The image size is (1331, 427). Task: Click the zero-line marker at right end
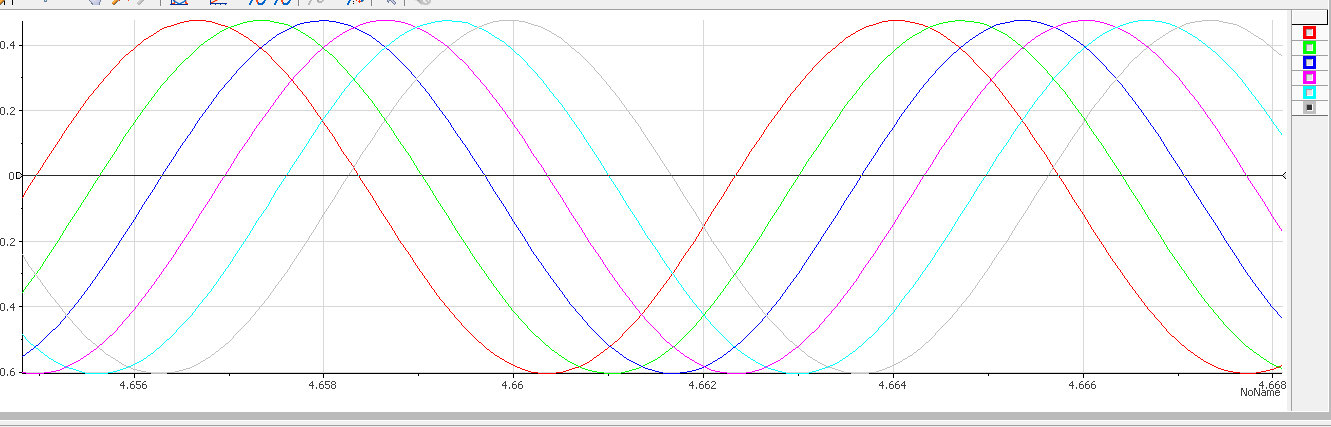pyautogui.click(x=1284, y=176)
